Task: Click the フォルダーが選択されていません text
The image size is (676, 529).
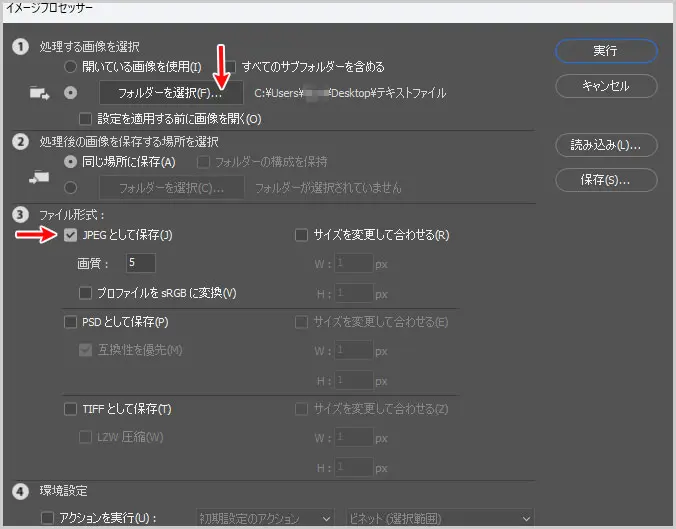Action: pyautogui.click(x=328, y=188)
